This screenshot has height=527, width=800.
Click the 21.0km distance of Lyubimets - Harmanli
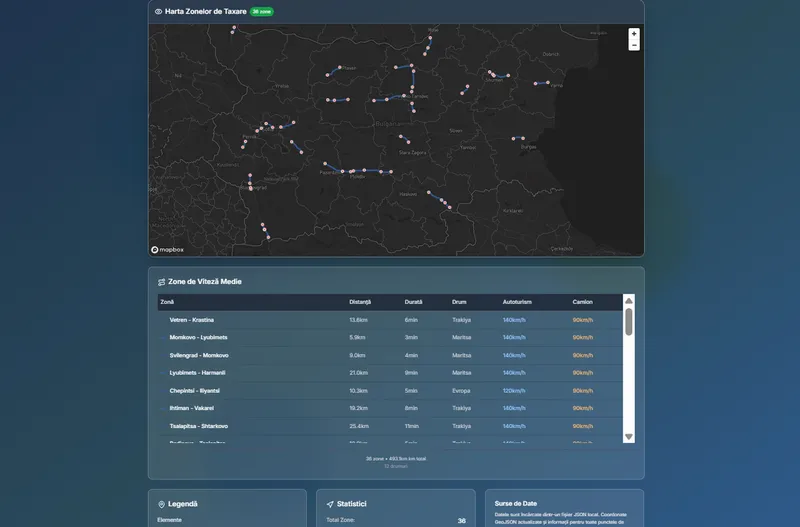358,372
